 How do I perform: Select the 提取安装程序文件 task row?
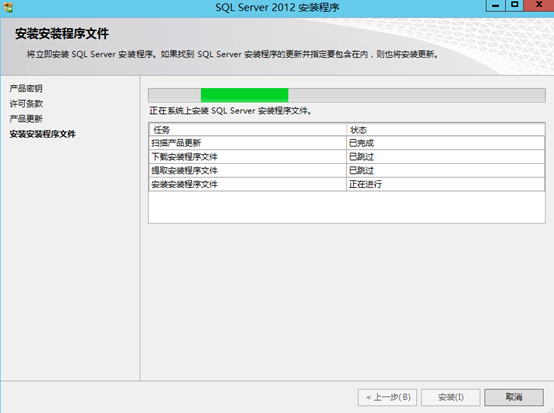pyautogui.click(x=347, y=170)
